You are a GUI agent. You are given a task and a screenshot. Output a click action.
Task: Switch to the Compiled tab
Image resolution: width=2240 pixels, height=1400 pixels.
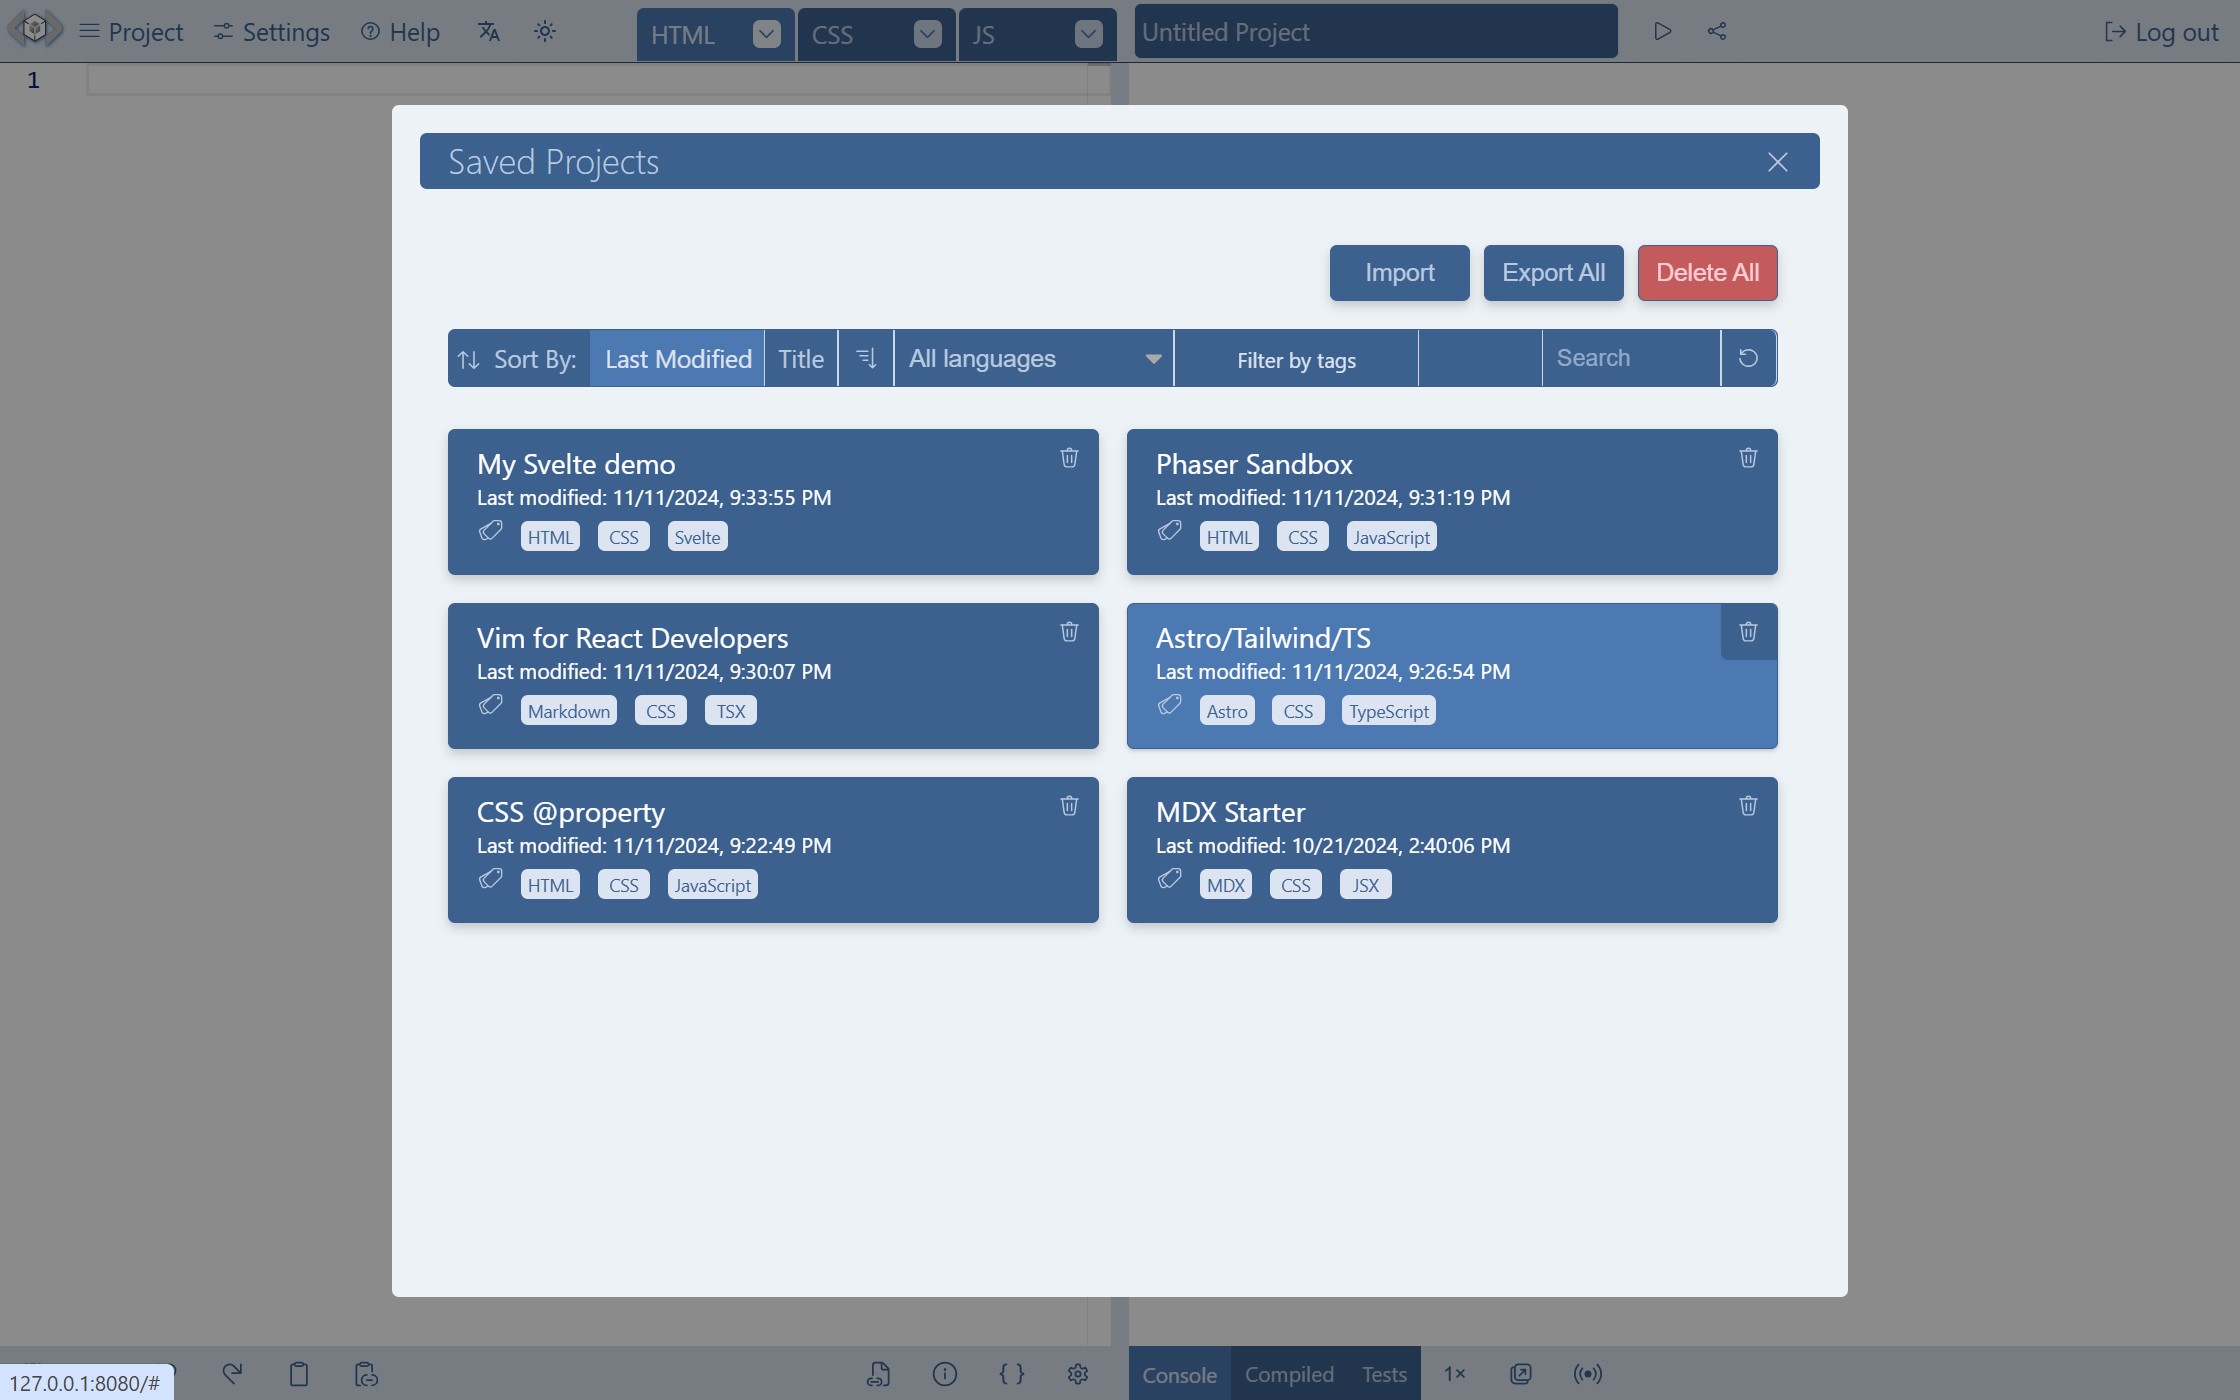coord(1289,1373)
